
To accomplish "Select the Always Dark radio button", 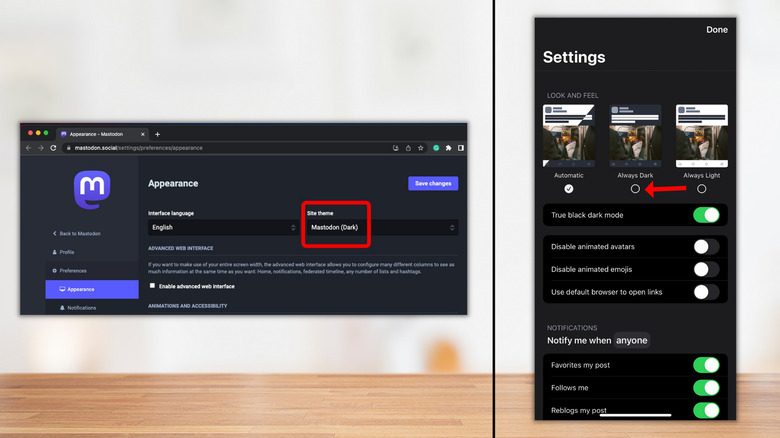I will coord(635,189).
